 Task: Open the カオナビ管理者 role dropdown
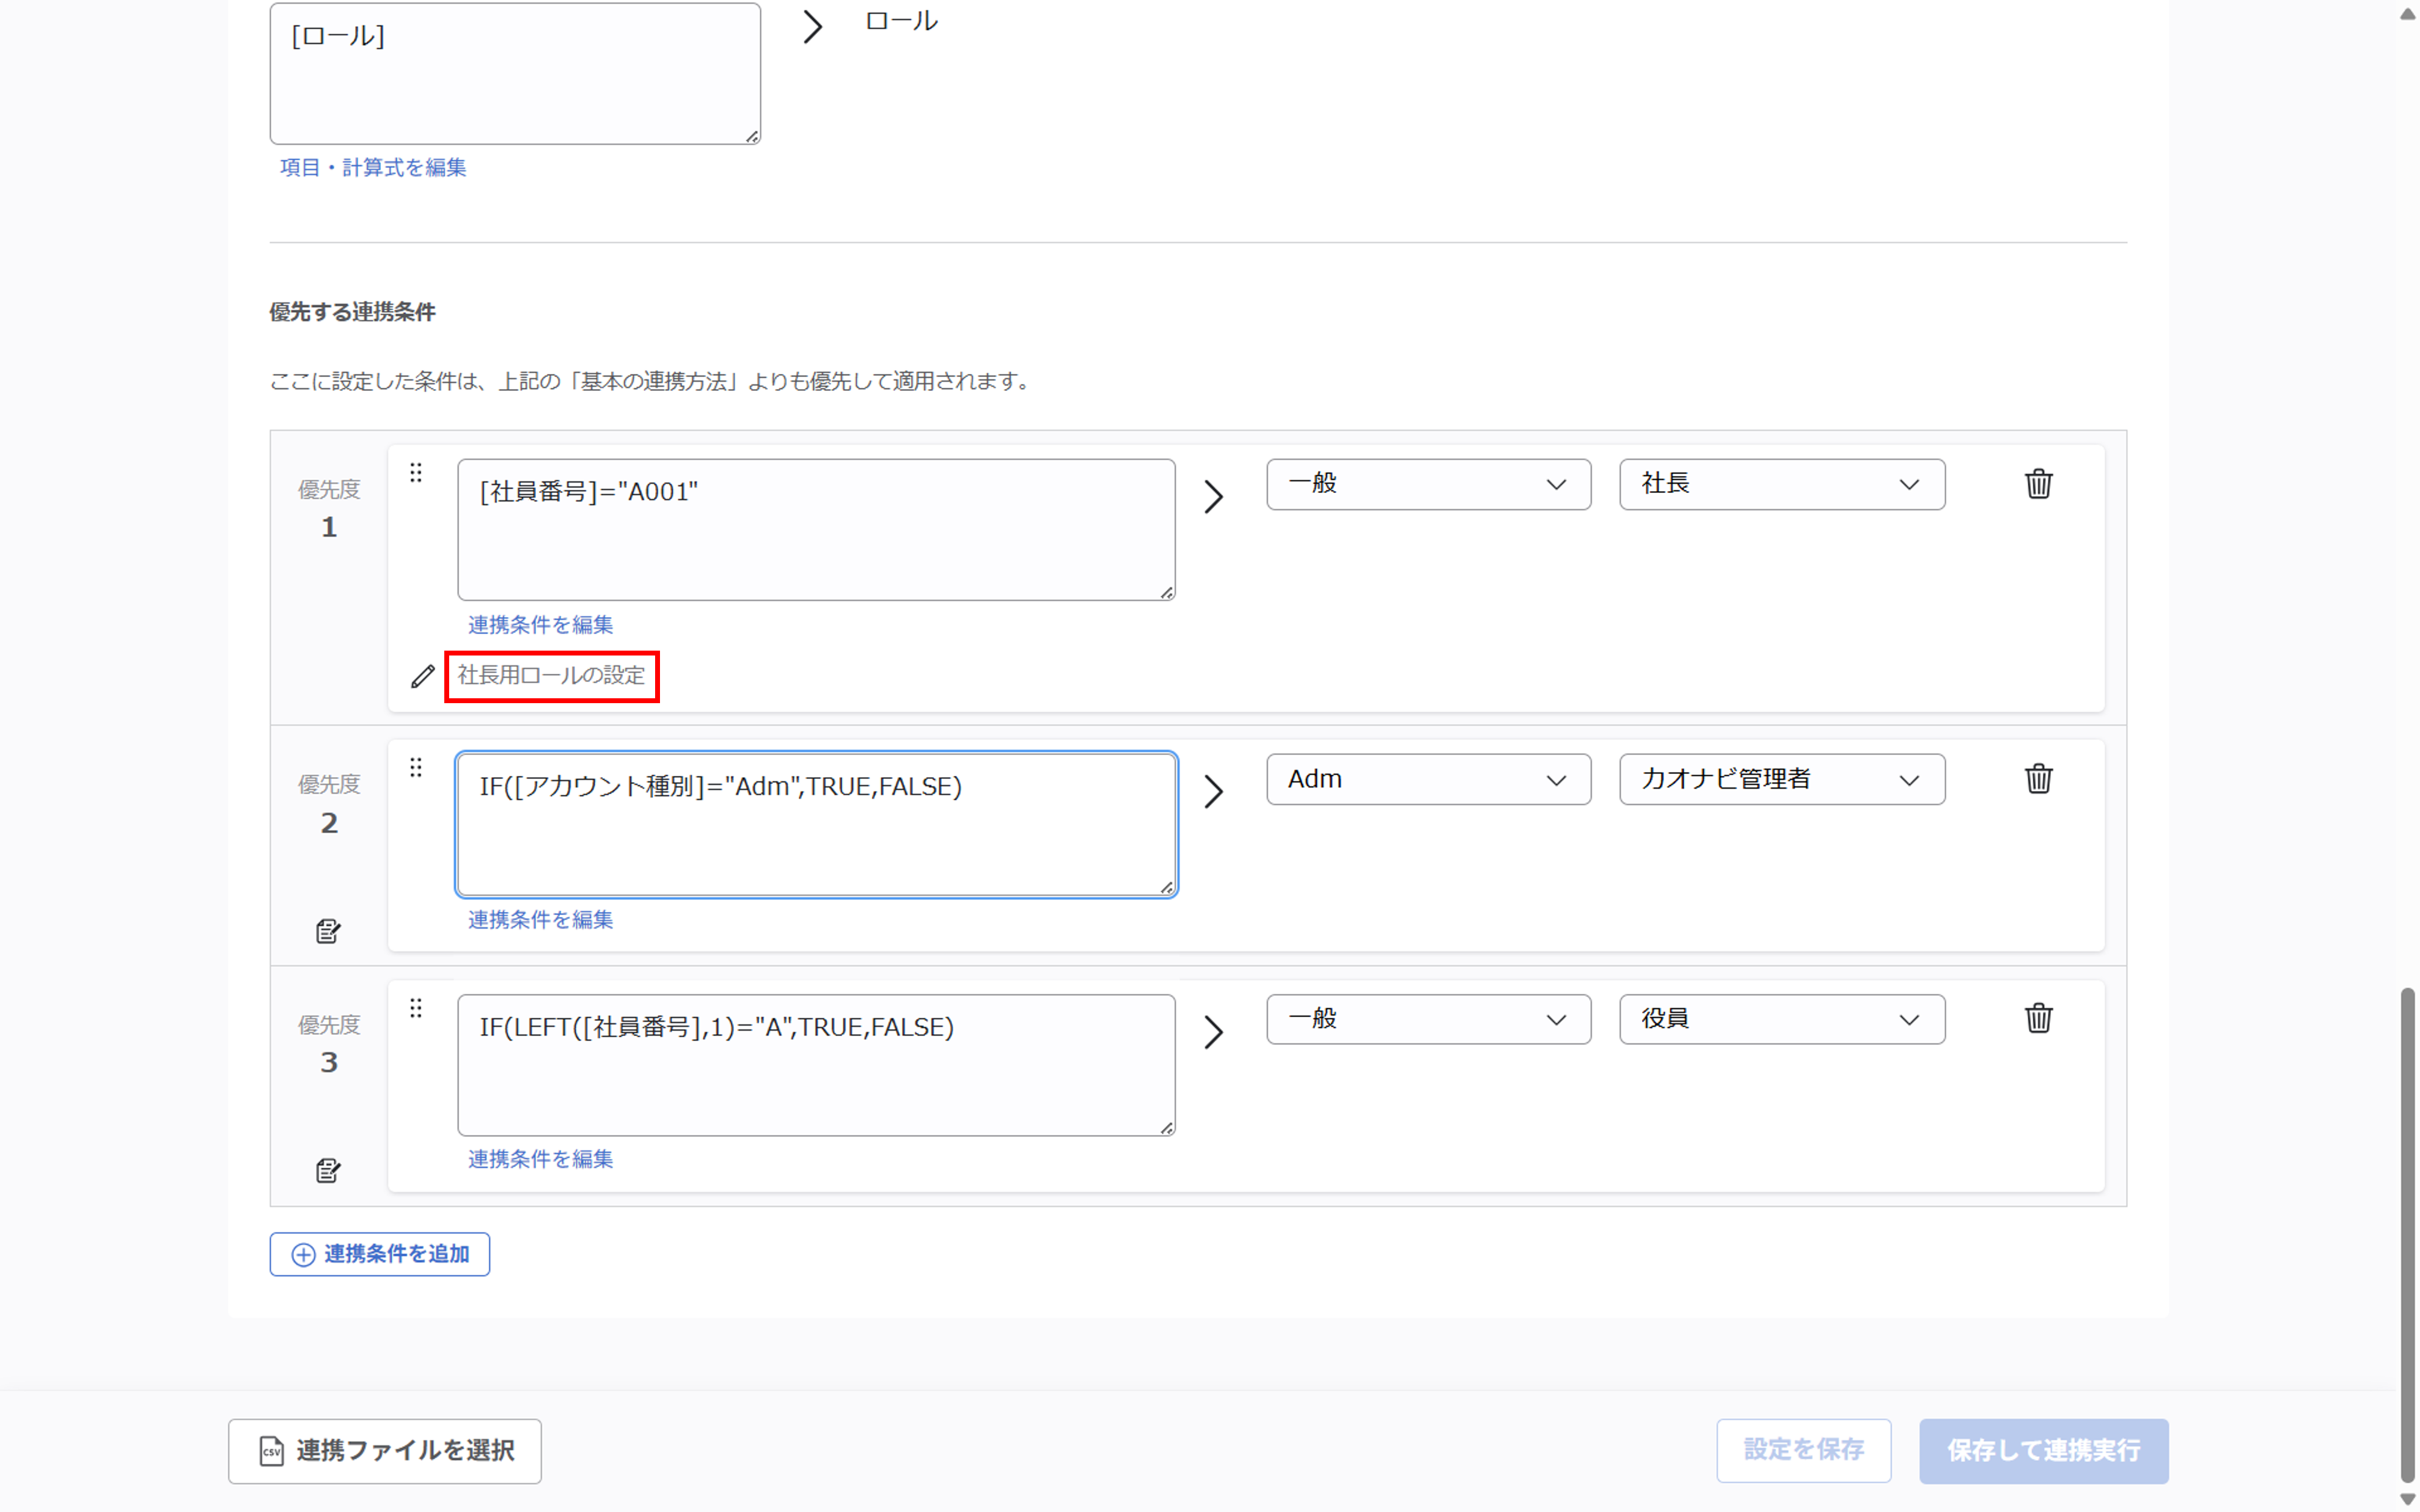point(1782,779)
